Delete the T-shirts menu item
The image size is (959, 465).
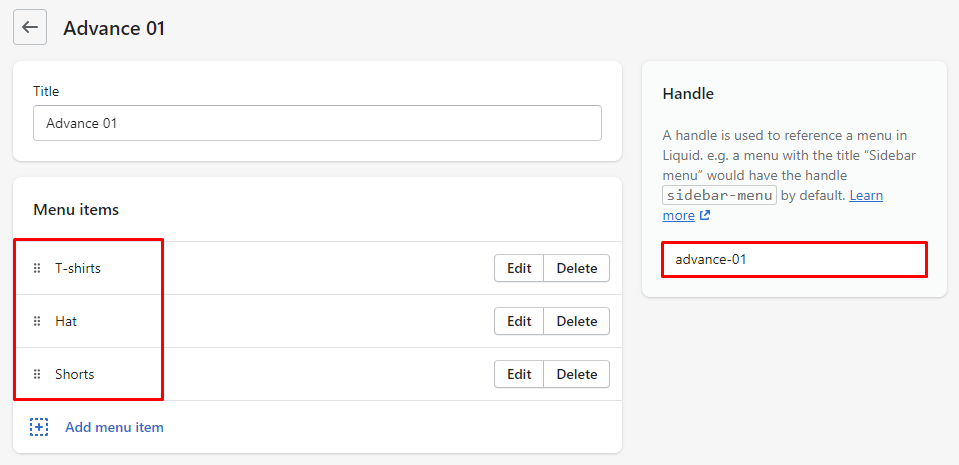576,268
